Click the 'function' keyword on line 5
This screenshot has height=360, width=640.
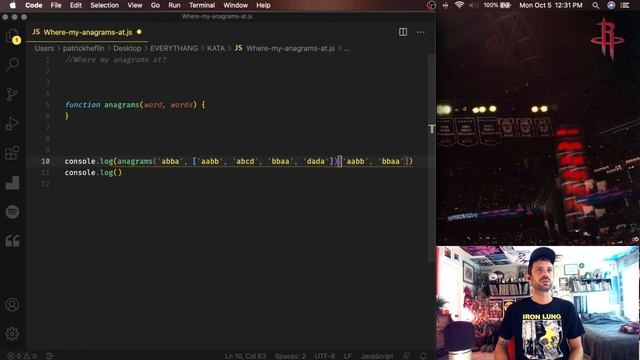tap(82, 105)
